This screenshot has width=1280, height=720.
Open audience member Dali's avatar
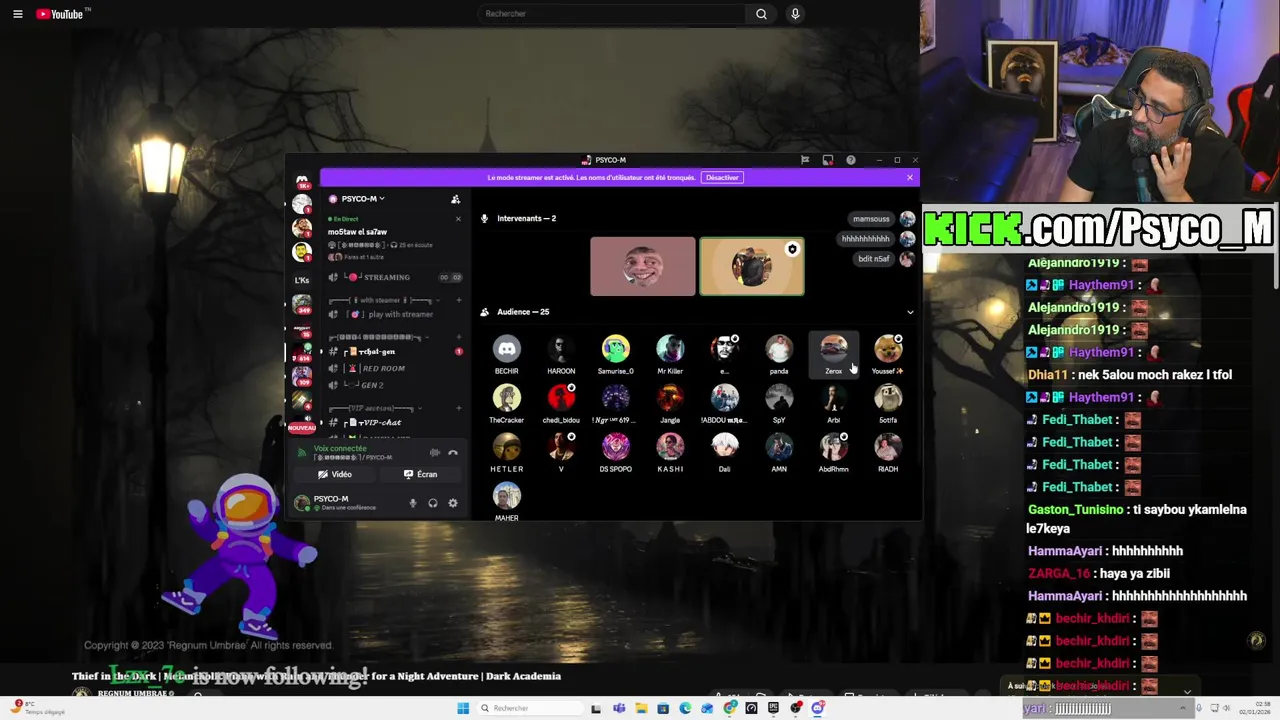[x=725, y=447]
